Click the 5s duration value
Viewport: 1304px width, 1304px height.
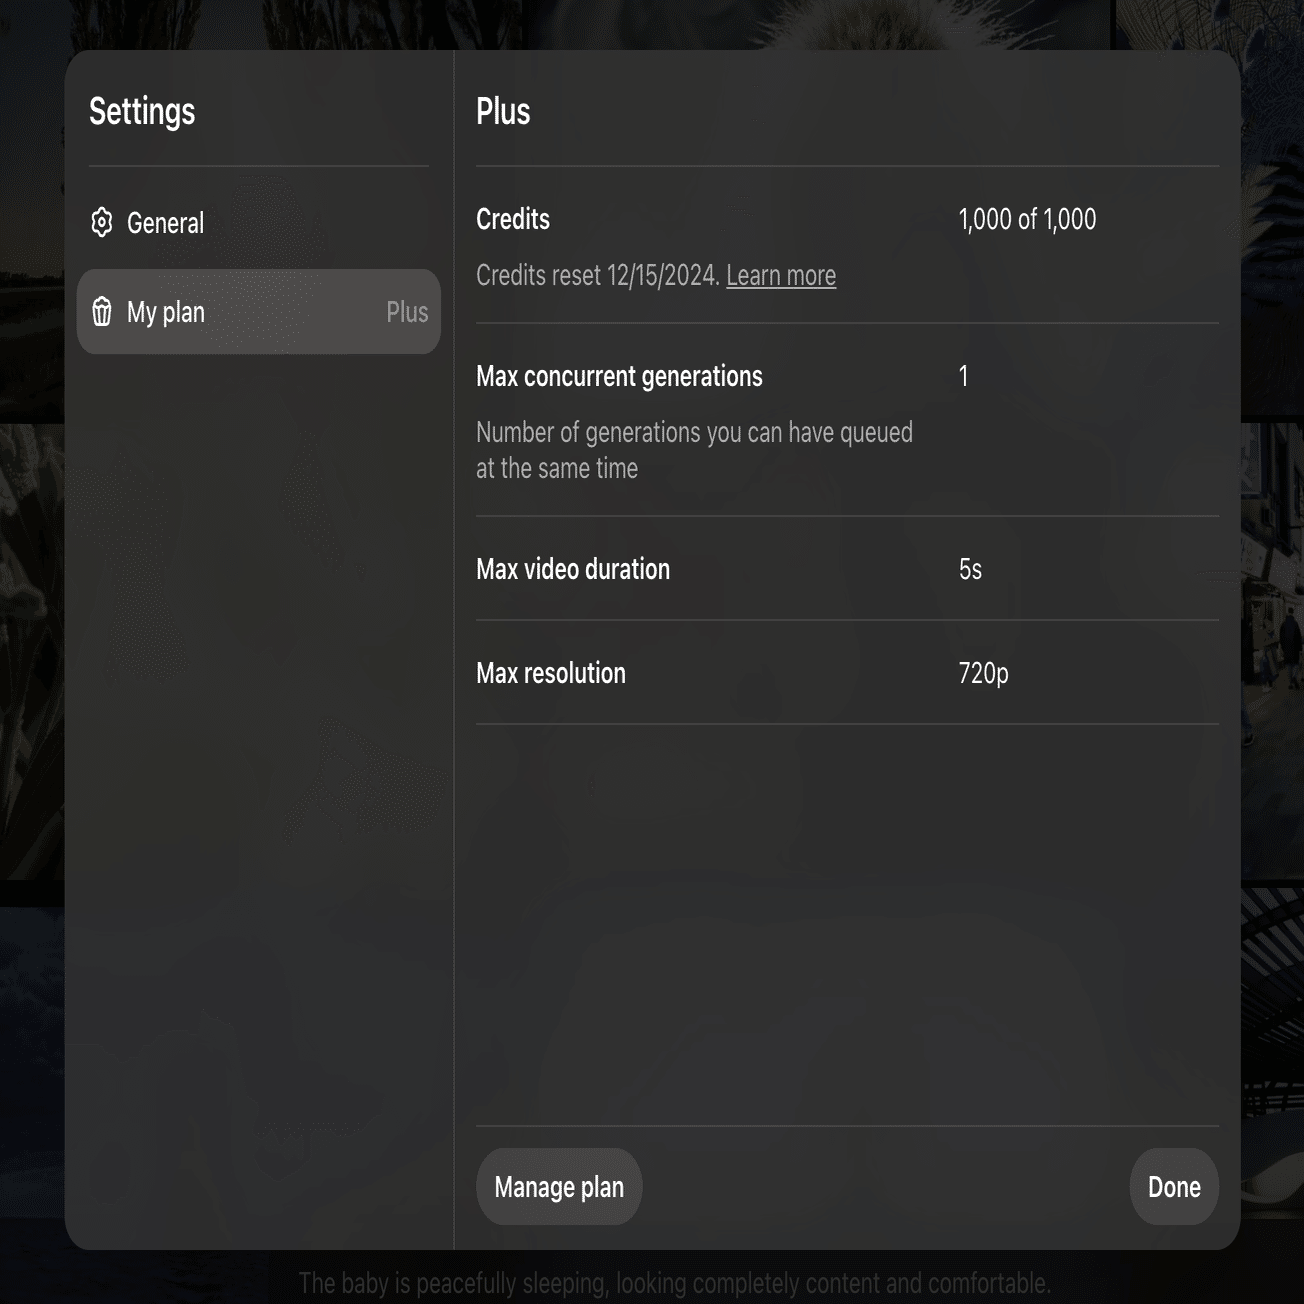point(970,569)
